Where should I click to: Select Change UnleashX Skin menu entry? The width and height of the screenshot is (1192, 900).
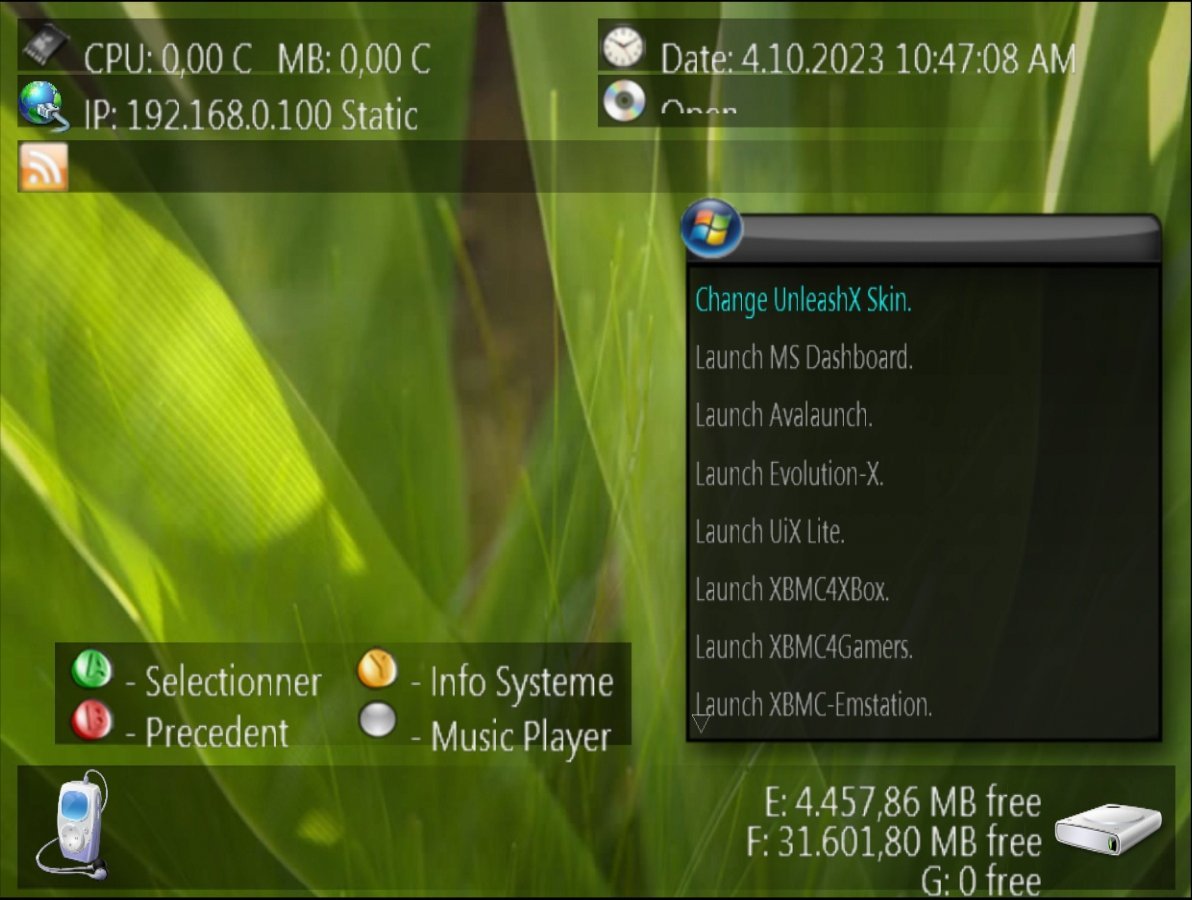[804, 300]
